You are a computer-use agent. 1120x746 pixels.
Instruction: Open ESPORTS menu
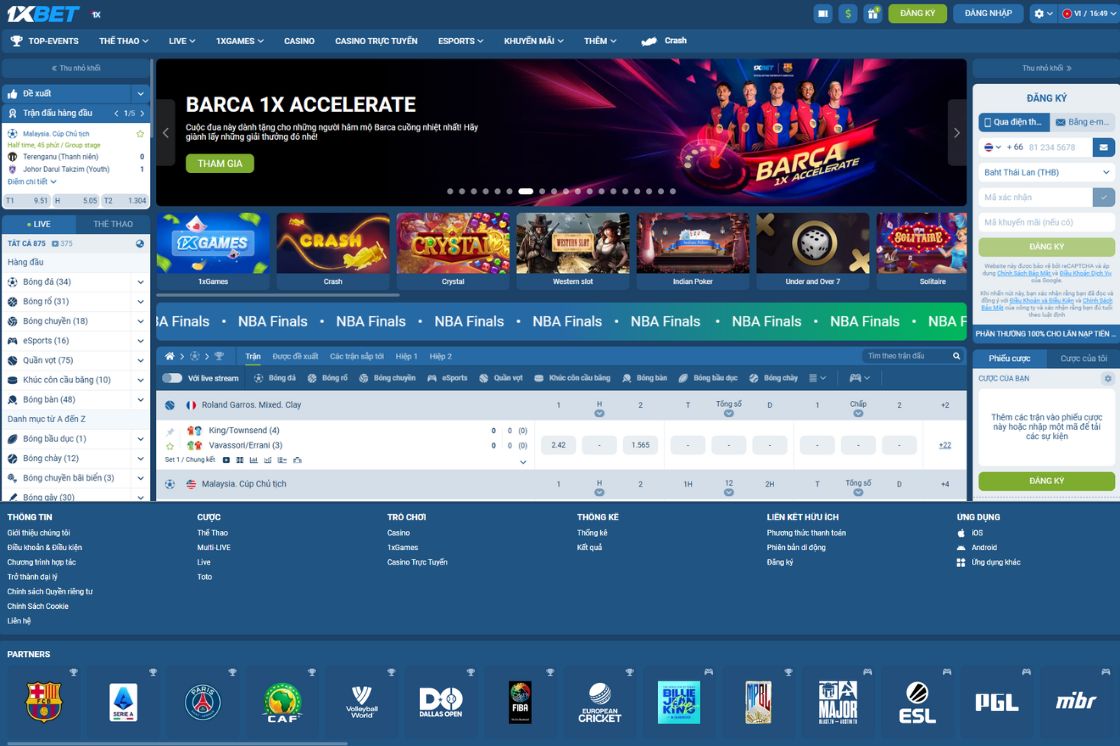[x=460, y=41]
